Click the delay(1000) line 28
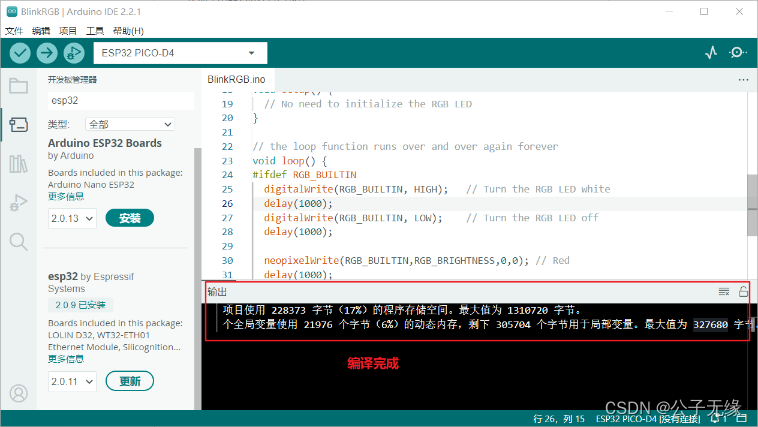The height and width of the screenshot is (427, 758). (298, 232)
